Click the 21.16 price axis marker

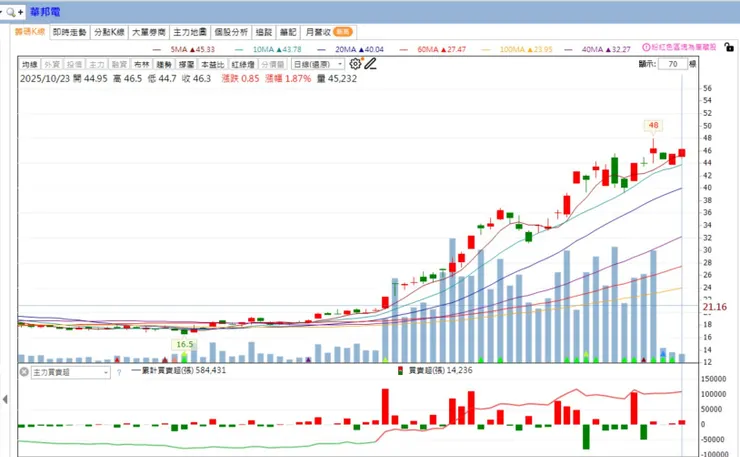pos(715,307)
